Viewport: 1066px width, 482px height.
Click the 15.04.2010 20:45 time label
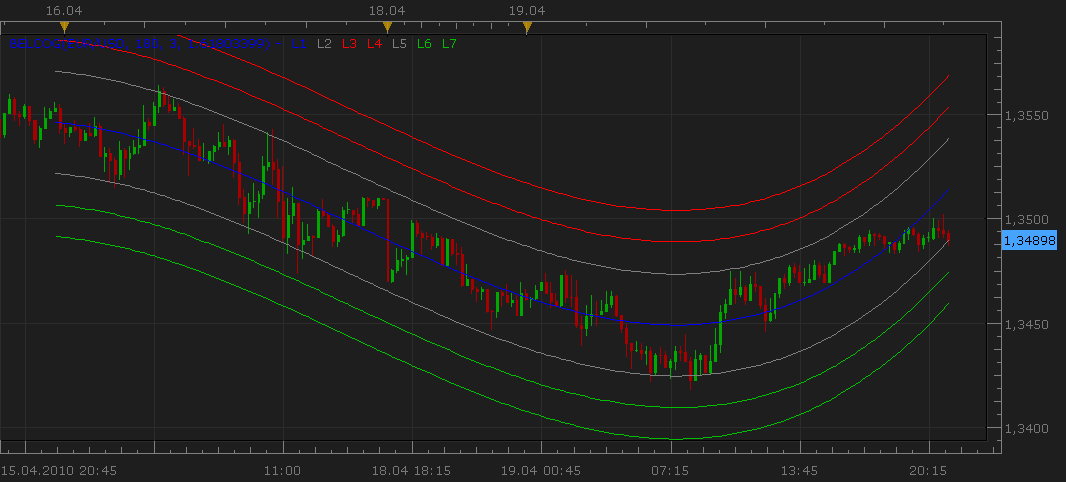click(x=59, y=470)
